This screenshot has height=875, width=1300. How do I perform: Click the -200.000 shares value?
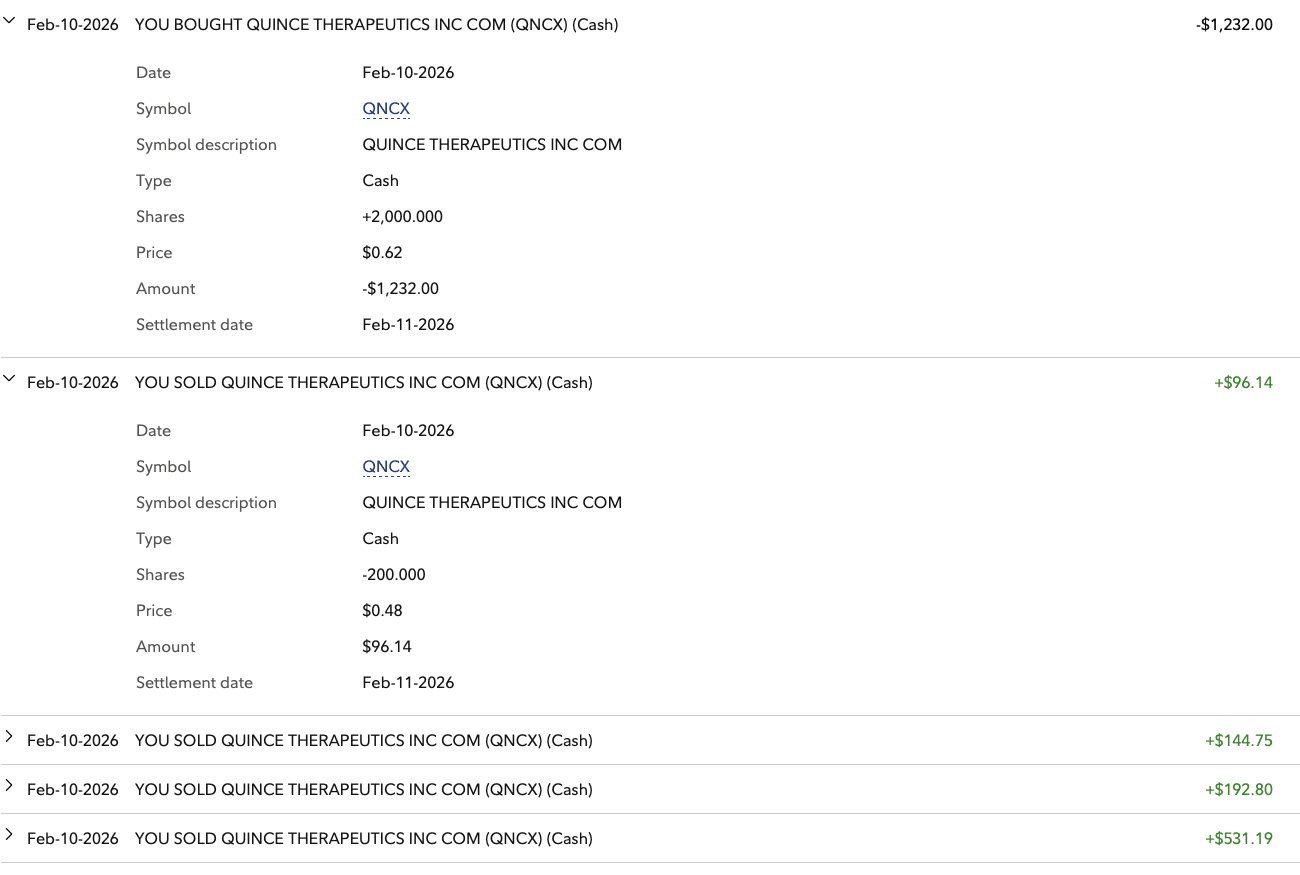(394, 575)
